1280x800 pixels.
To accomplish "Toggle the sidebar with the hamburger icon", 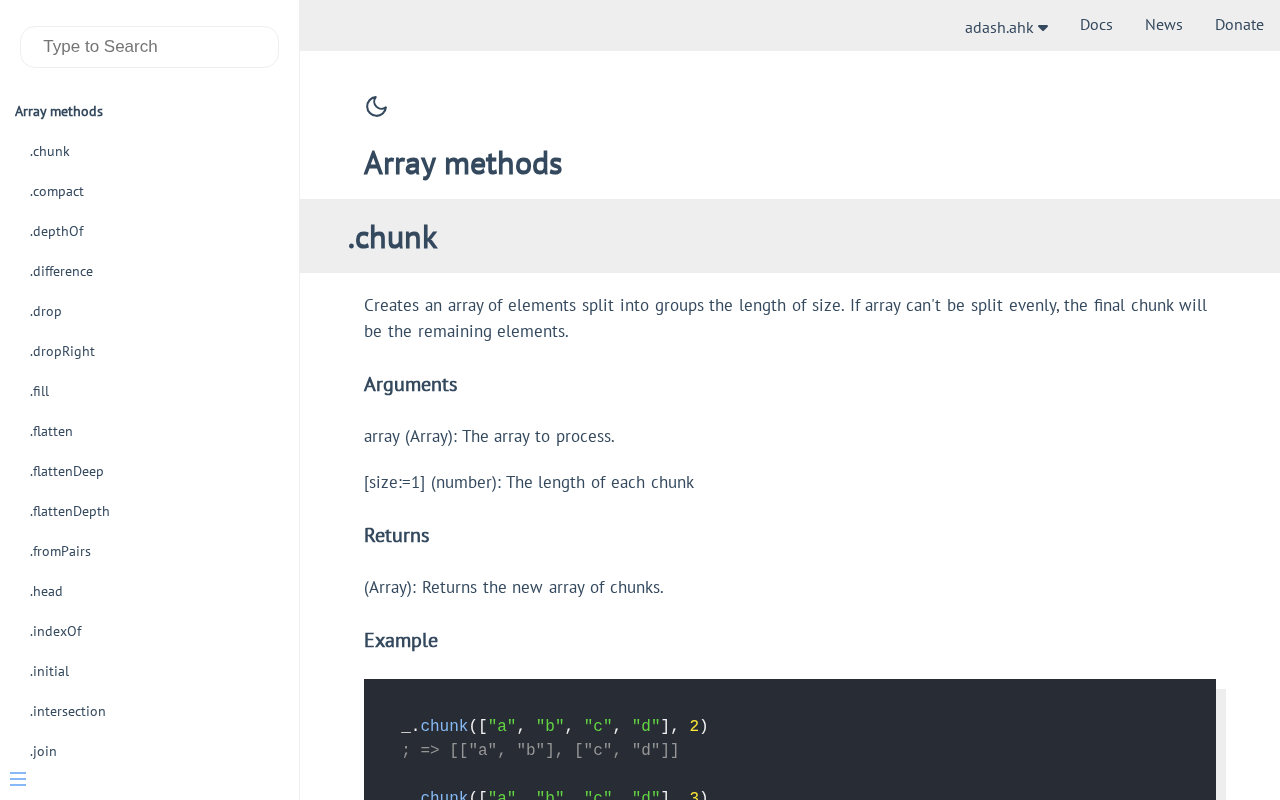I will [18, 779].
